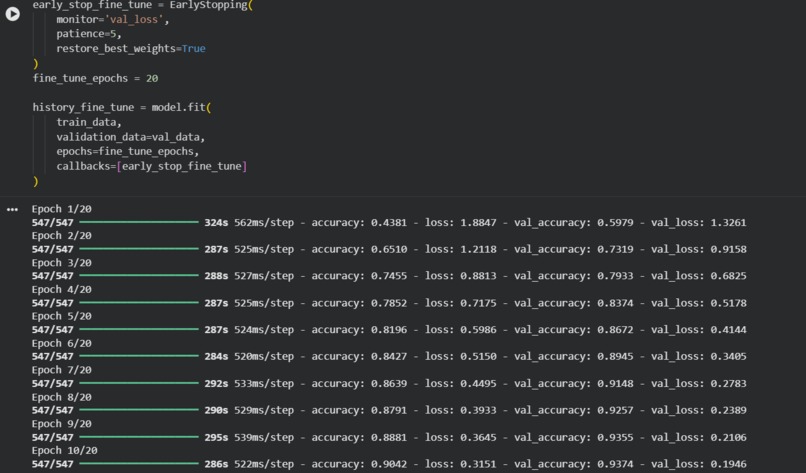This screenshot has height=473, width=806.
Task: Click the 292s 533ms/step timing text
Action: 249,384
